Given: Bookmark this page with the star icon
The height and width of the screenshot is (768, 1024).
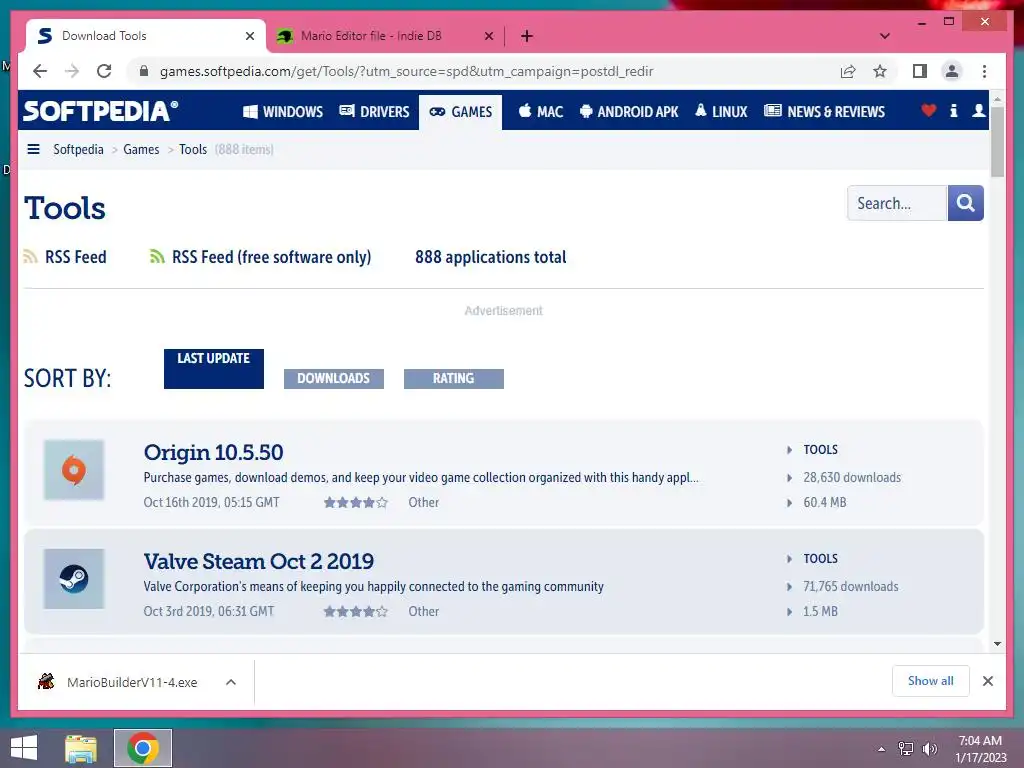Looking at the screenshot, I should (880, 71).
